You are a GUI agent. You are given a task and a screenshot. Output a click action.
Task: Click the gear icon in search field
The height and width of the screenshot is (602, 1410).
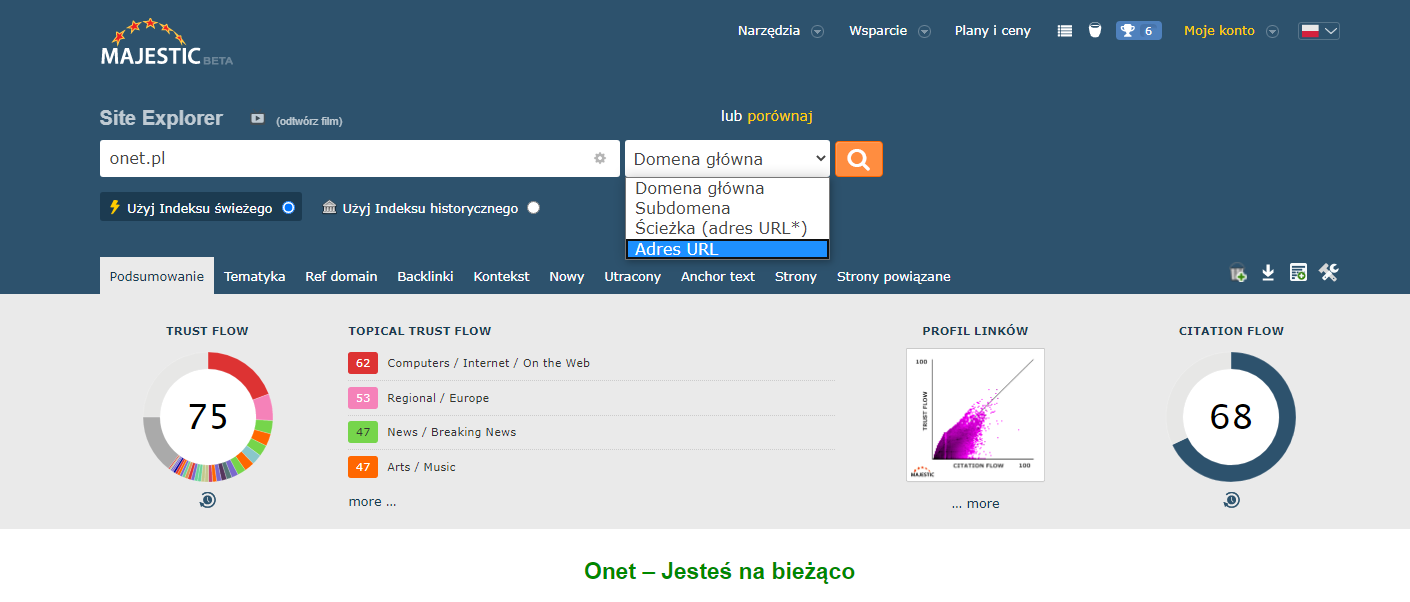tap(600, 158)
